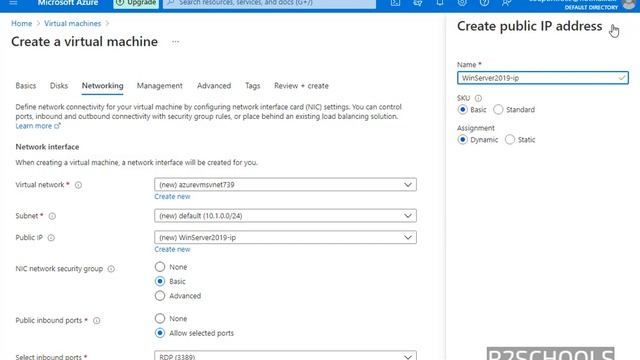Open portal settings gear

coord(462,2)
